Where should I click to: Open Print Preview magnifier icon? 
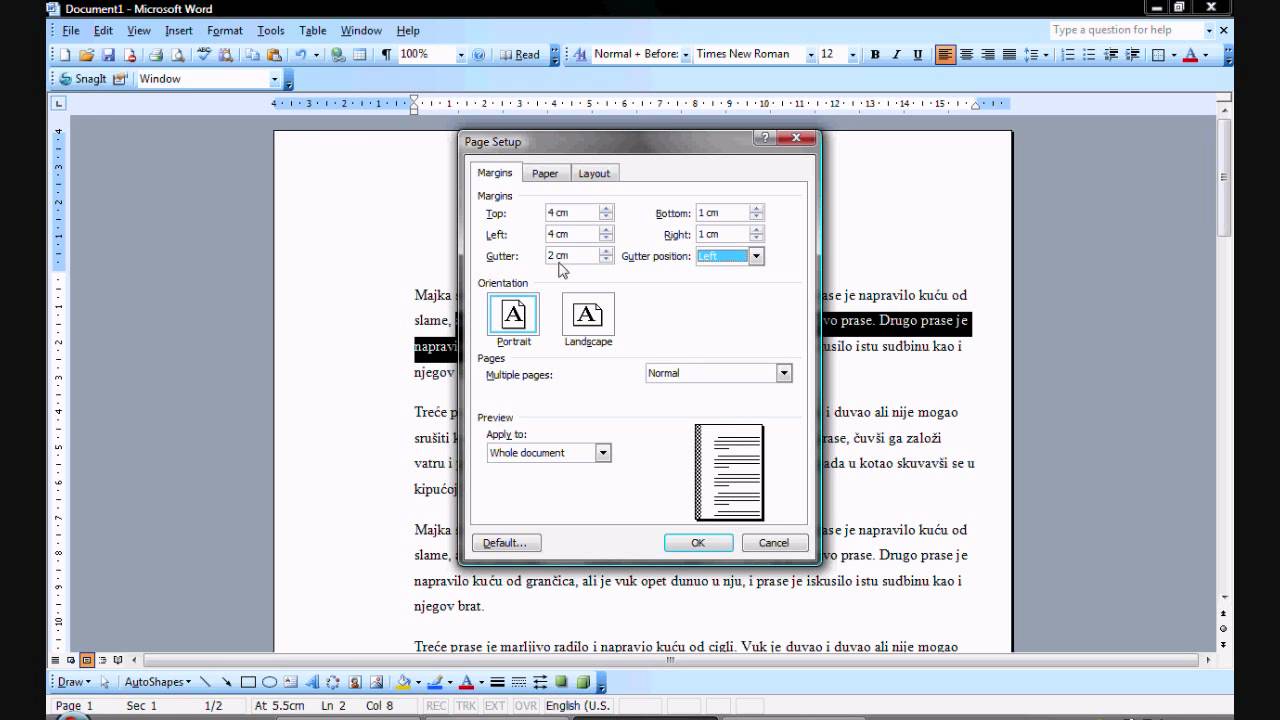(178, 55)
